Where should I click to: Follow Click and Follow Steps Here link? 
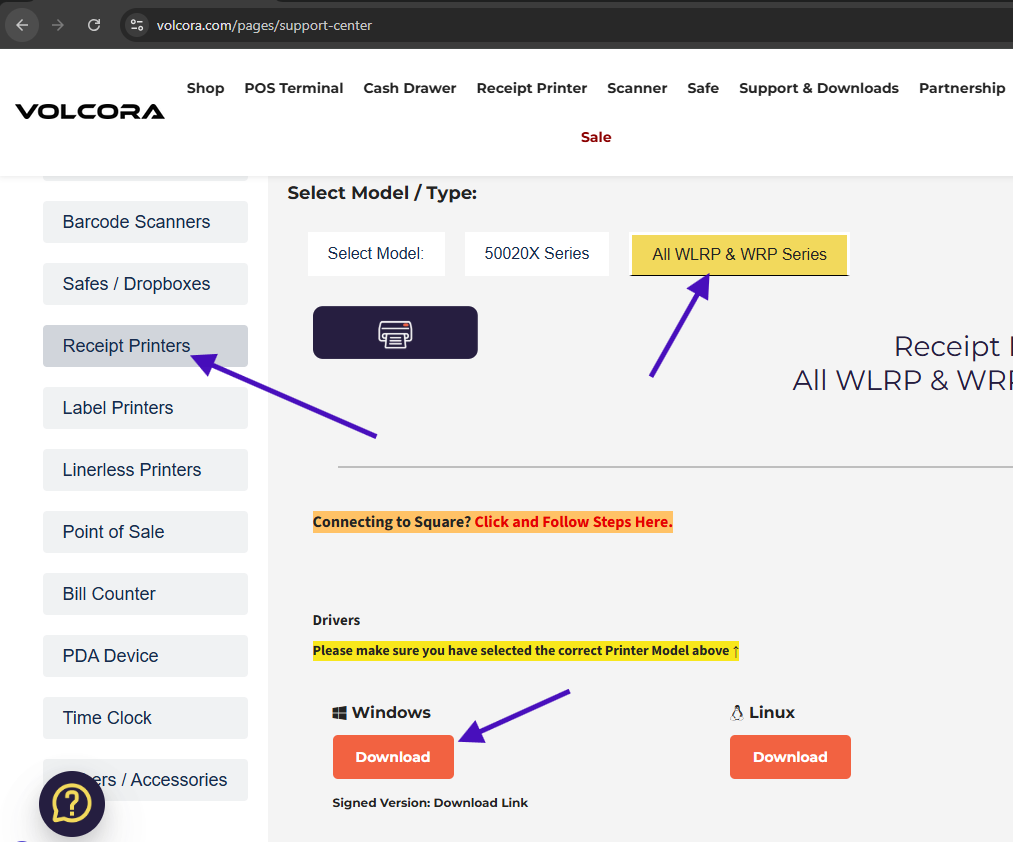click(x=574, y=521)
